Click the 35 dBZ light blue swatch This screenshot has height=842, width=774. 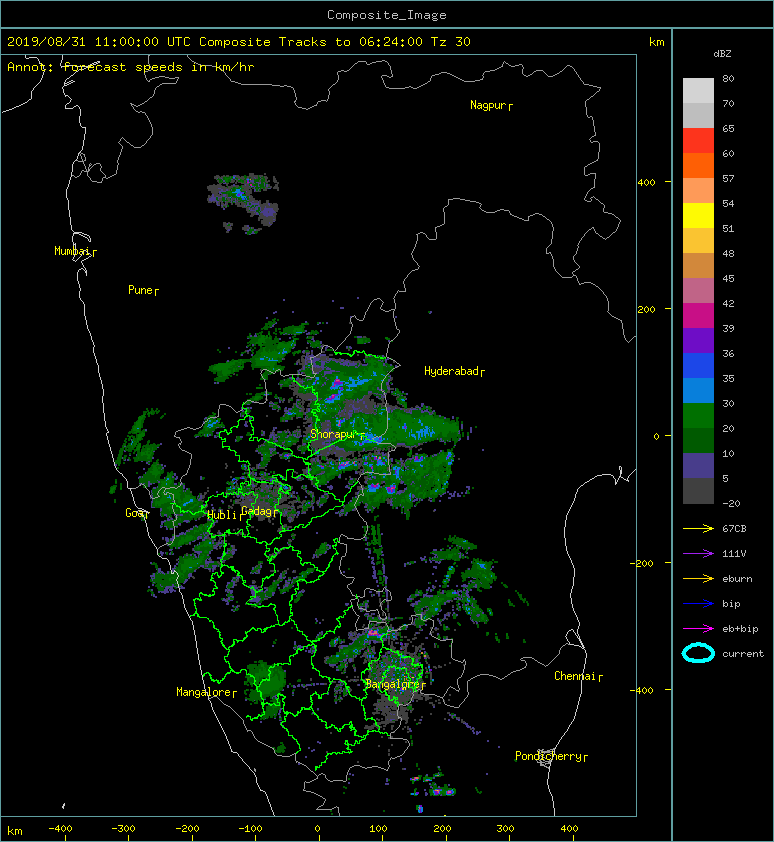click(x=698, y=390)
